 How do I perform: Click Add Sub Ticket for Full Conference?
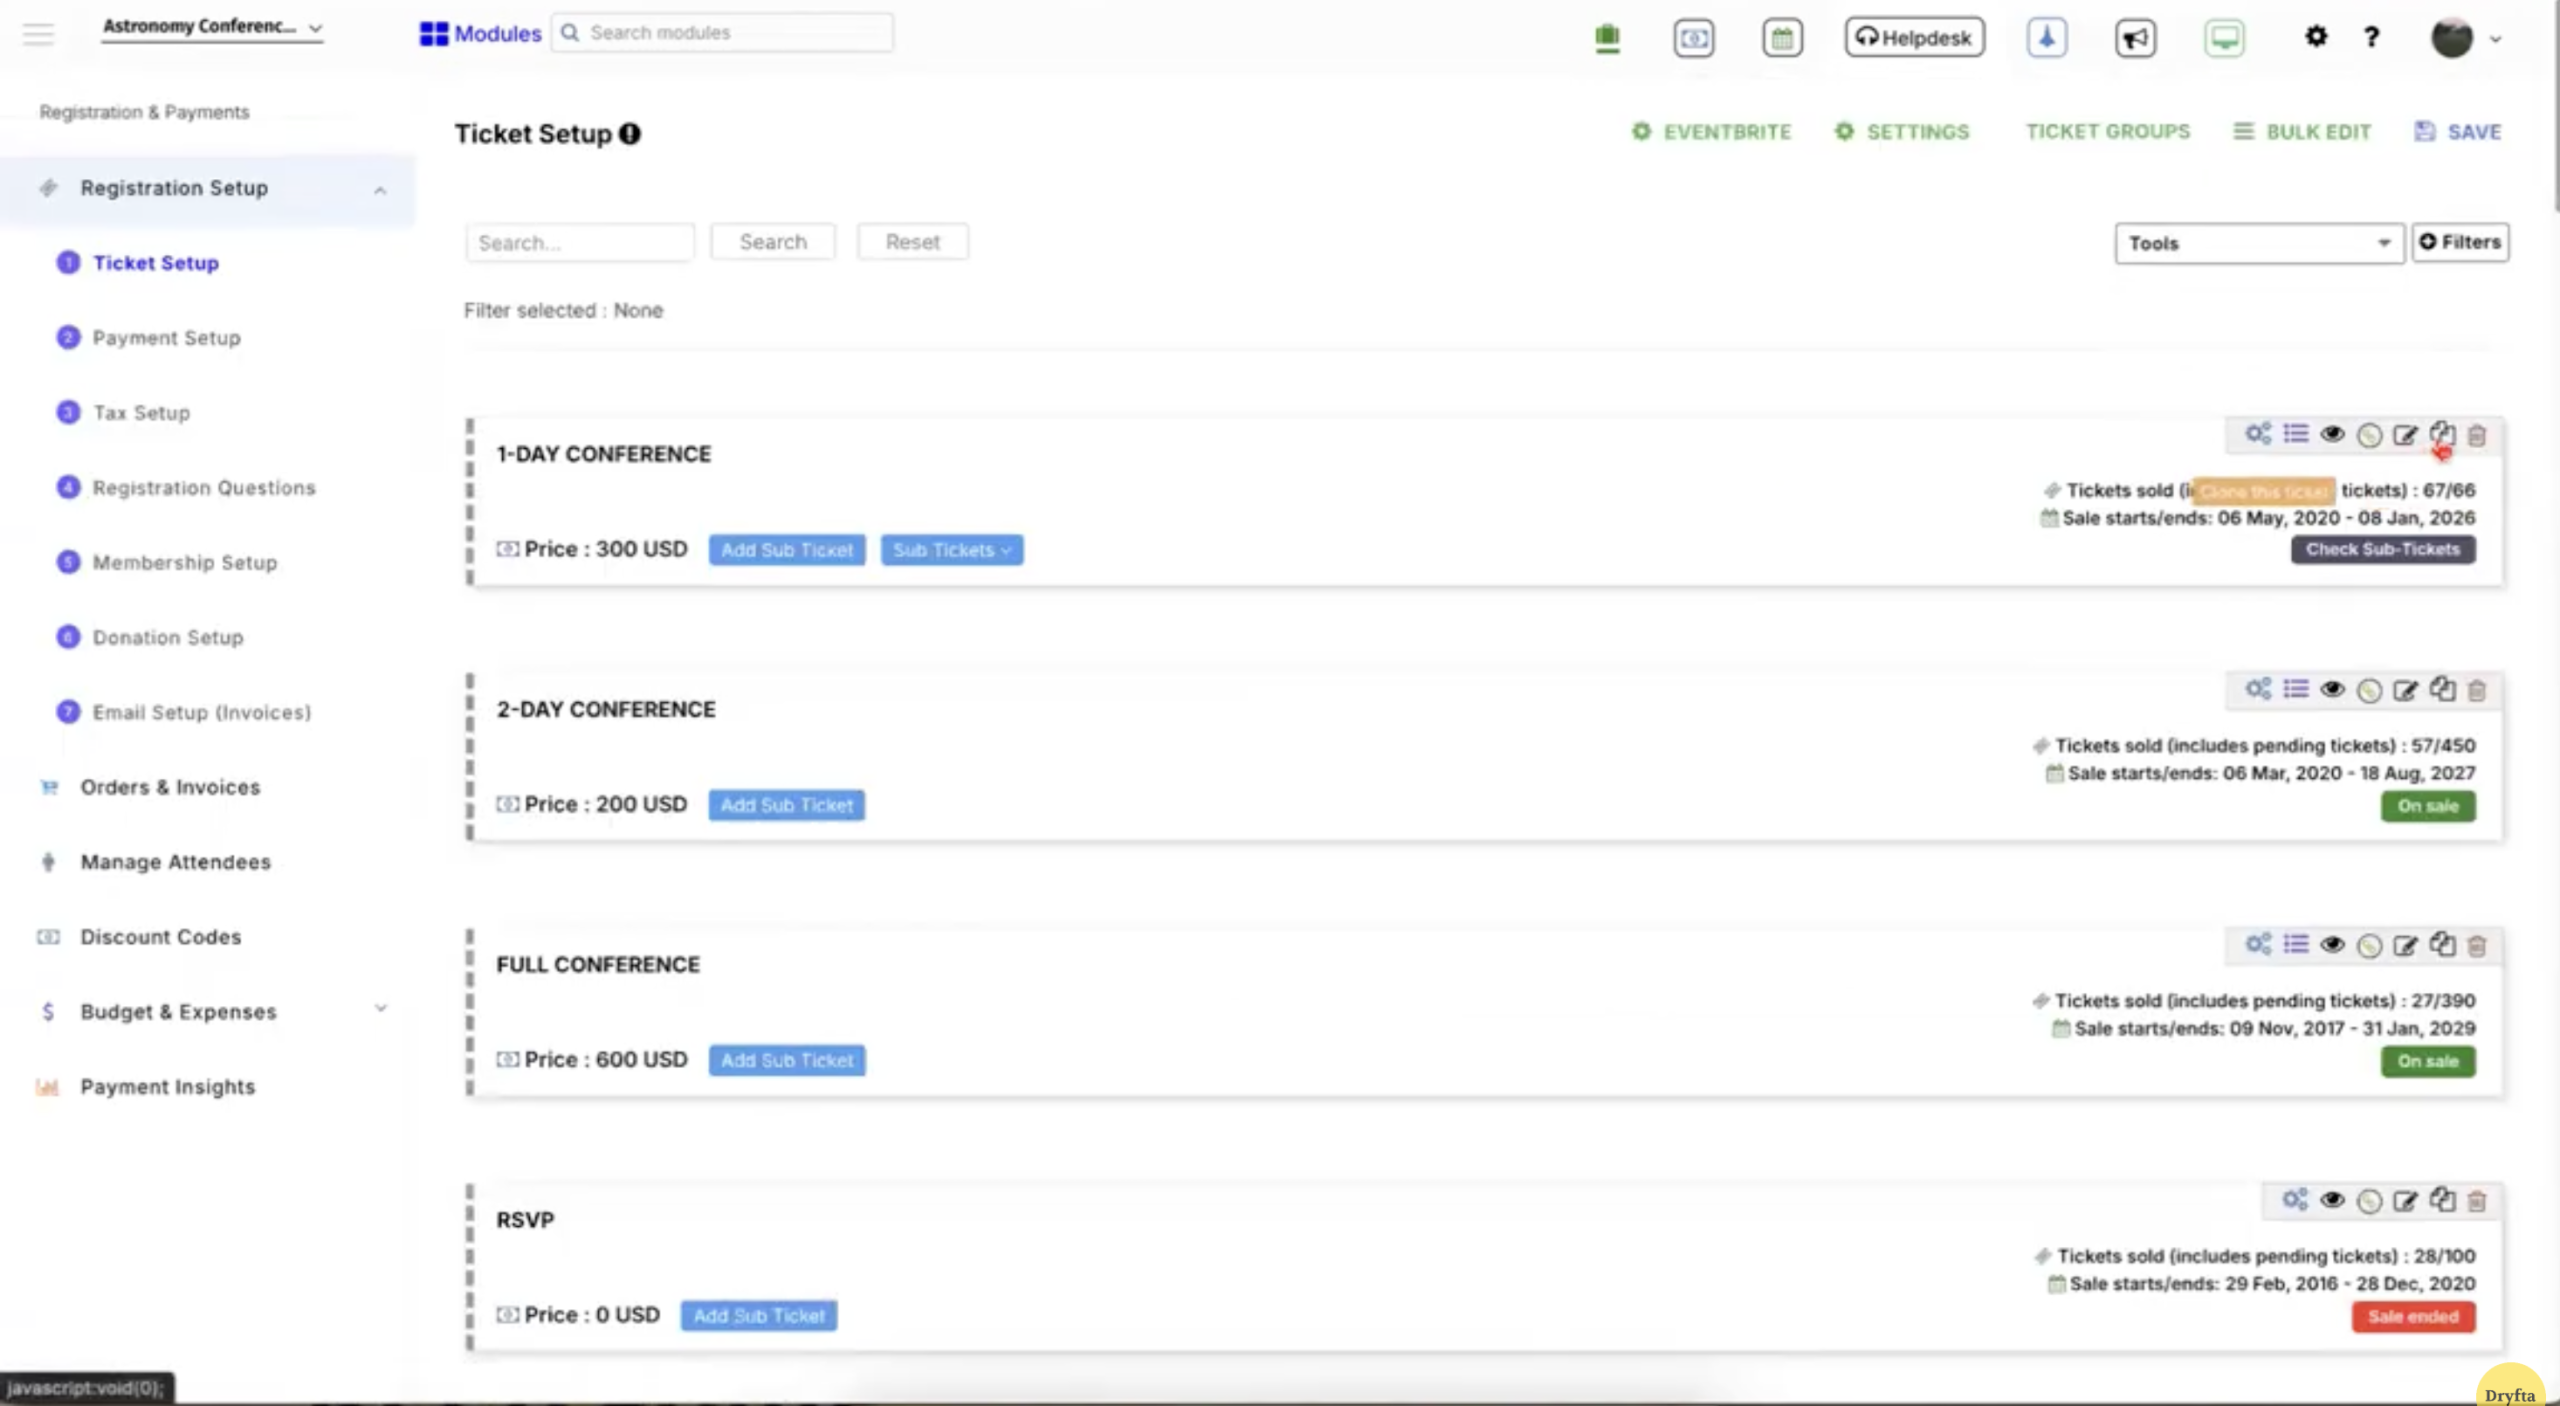coord(786,1060)
